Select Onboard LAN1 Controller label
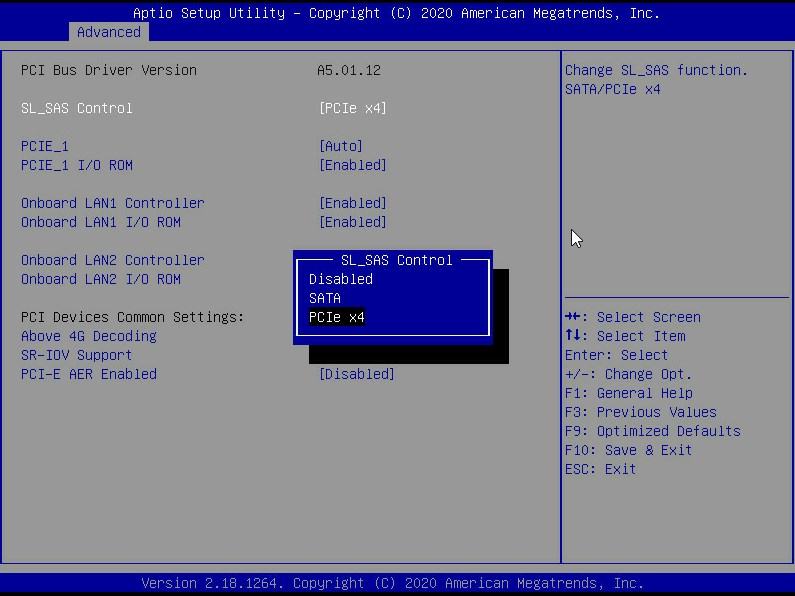This screenshot has height=596, width=795. pyautogui.click(x=113, y=203)
